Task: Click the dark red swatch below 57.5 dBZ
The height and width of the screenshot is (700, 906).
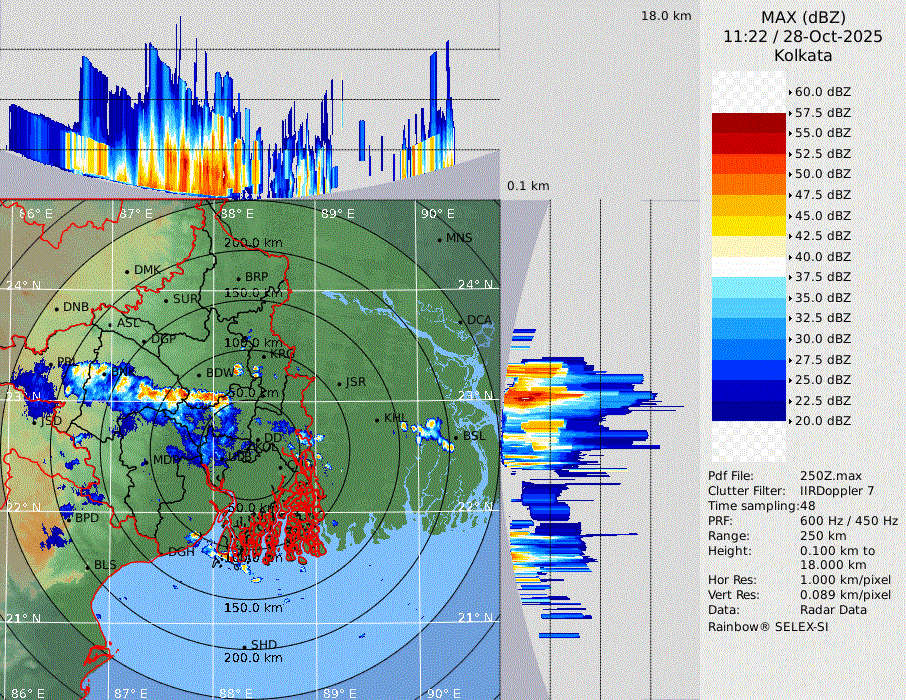Action: click(x=749, y=123)
